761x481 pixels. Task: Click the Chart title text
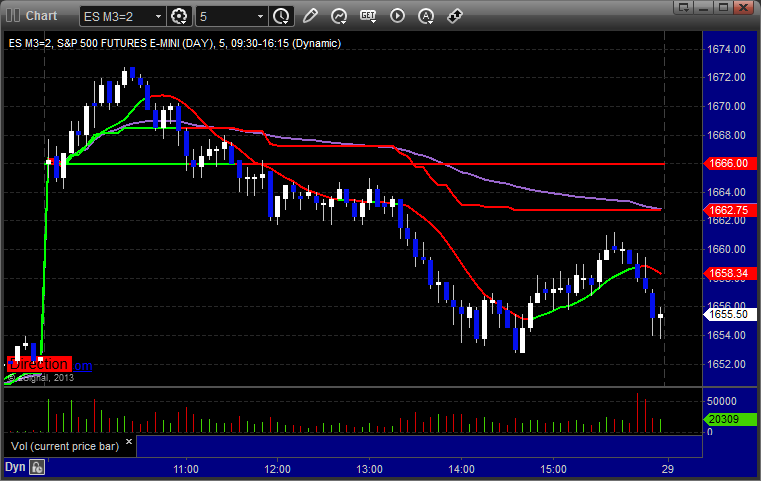pyautogui.click(x=41, y=16)
